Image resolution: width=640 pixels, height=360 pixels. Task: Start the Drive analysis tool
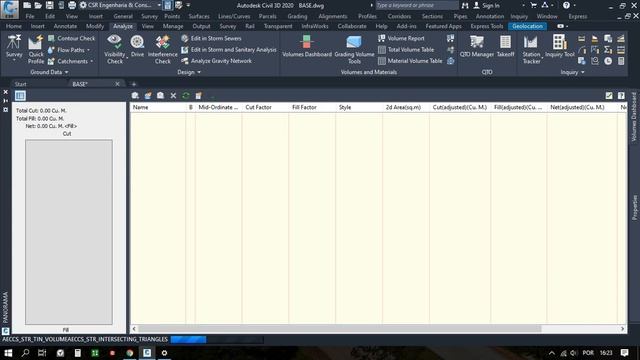coord(137,46)
